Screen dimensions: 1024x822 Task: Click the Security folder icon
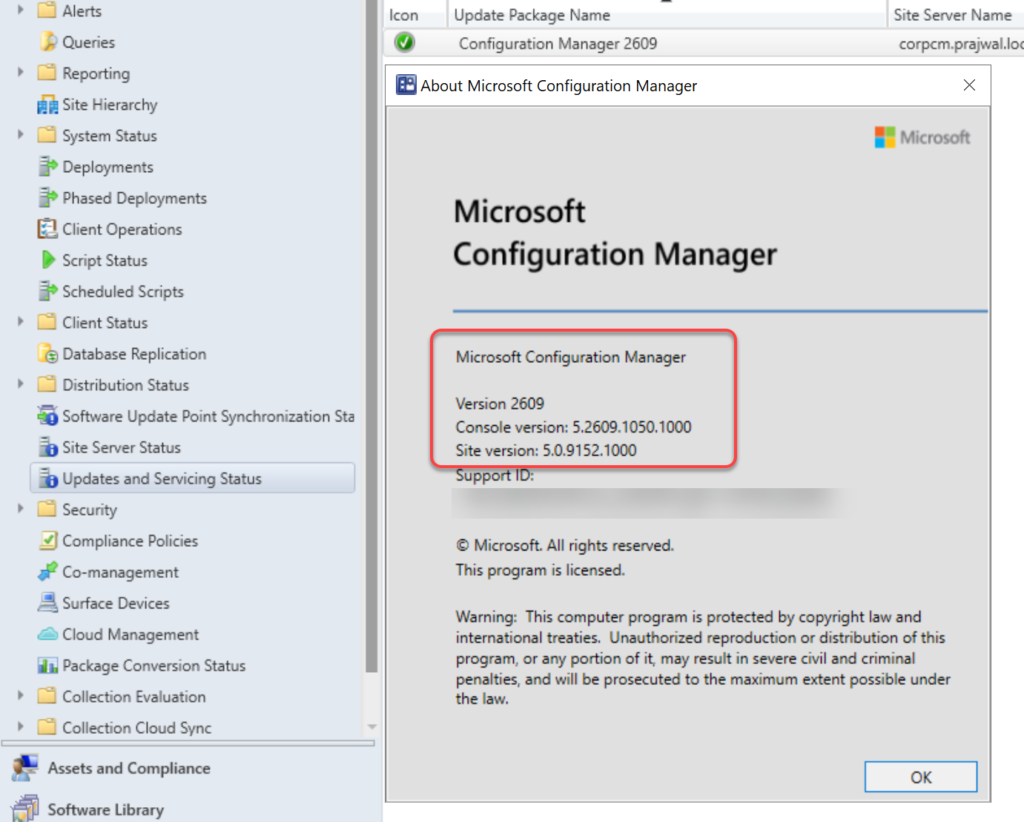[x=46, y=509]
